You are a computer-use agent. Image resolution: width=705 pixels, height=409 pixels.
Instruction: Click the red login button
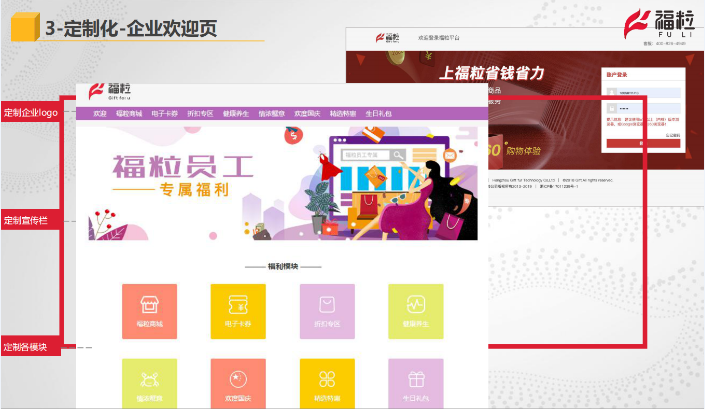(643, 143)
